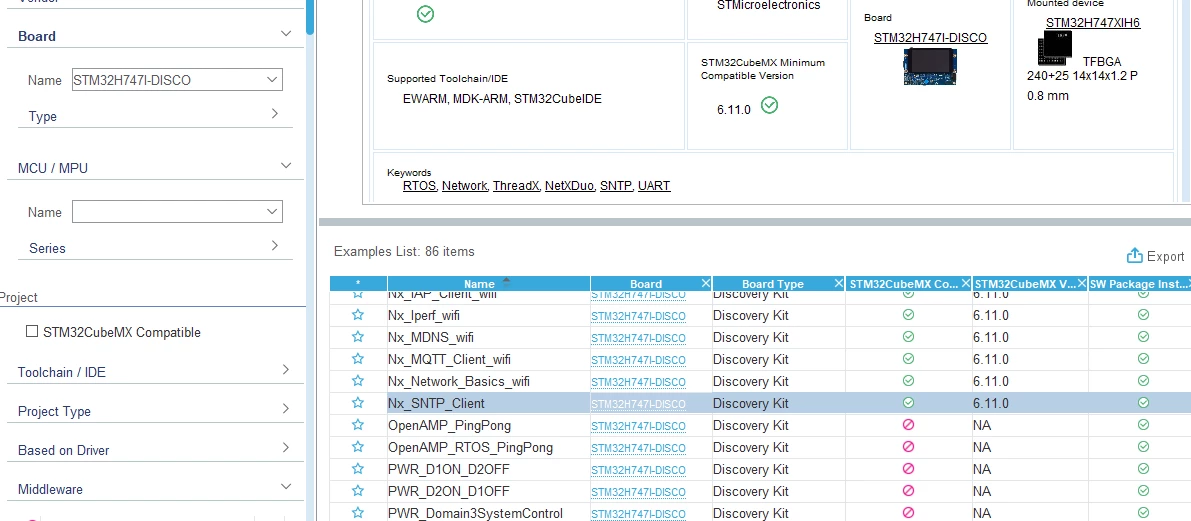Remove the STM32CubeMX V... column
Image resolution: width=1191 pixels, height=521 pixels.
(1082, 283)
